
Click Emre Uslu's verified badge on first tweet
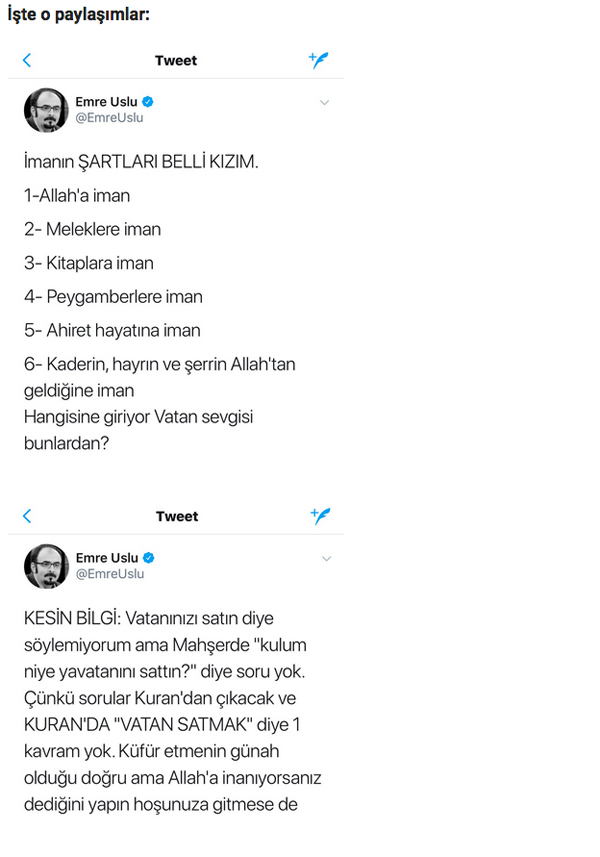point(146,101)
